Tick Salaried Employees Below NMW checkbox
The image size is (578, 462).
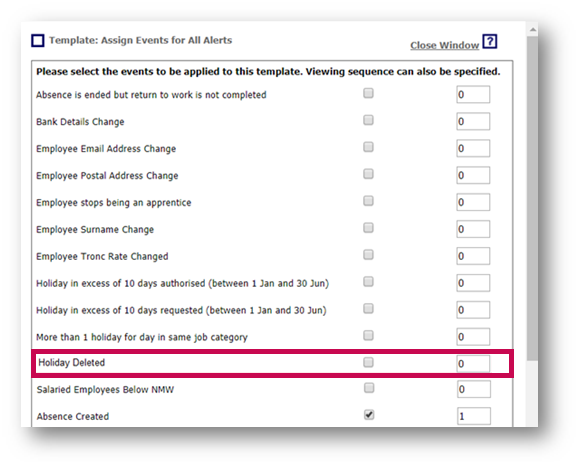coord(369,388)
